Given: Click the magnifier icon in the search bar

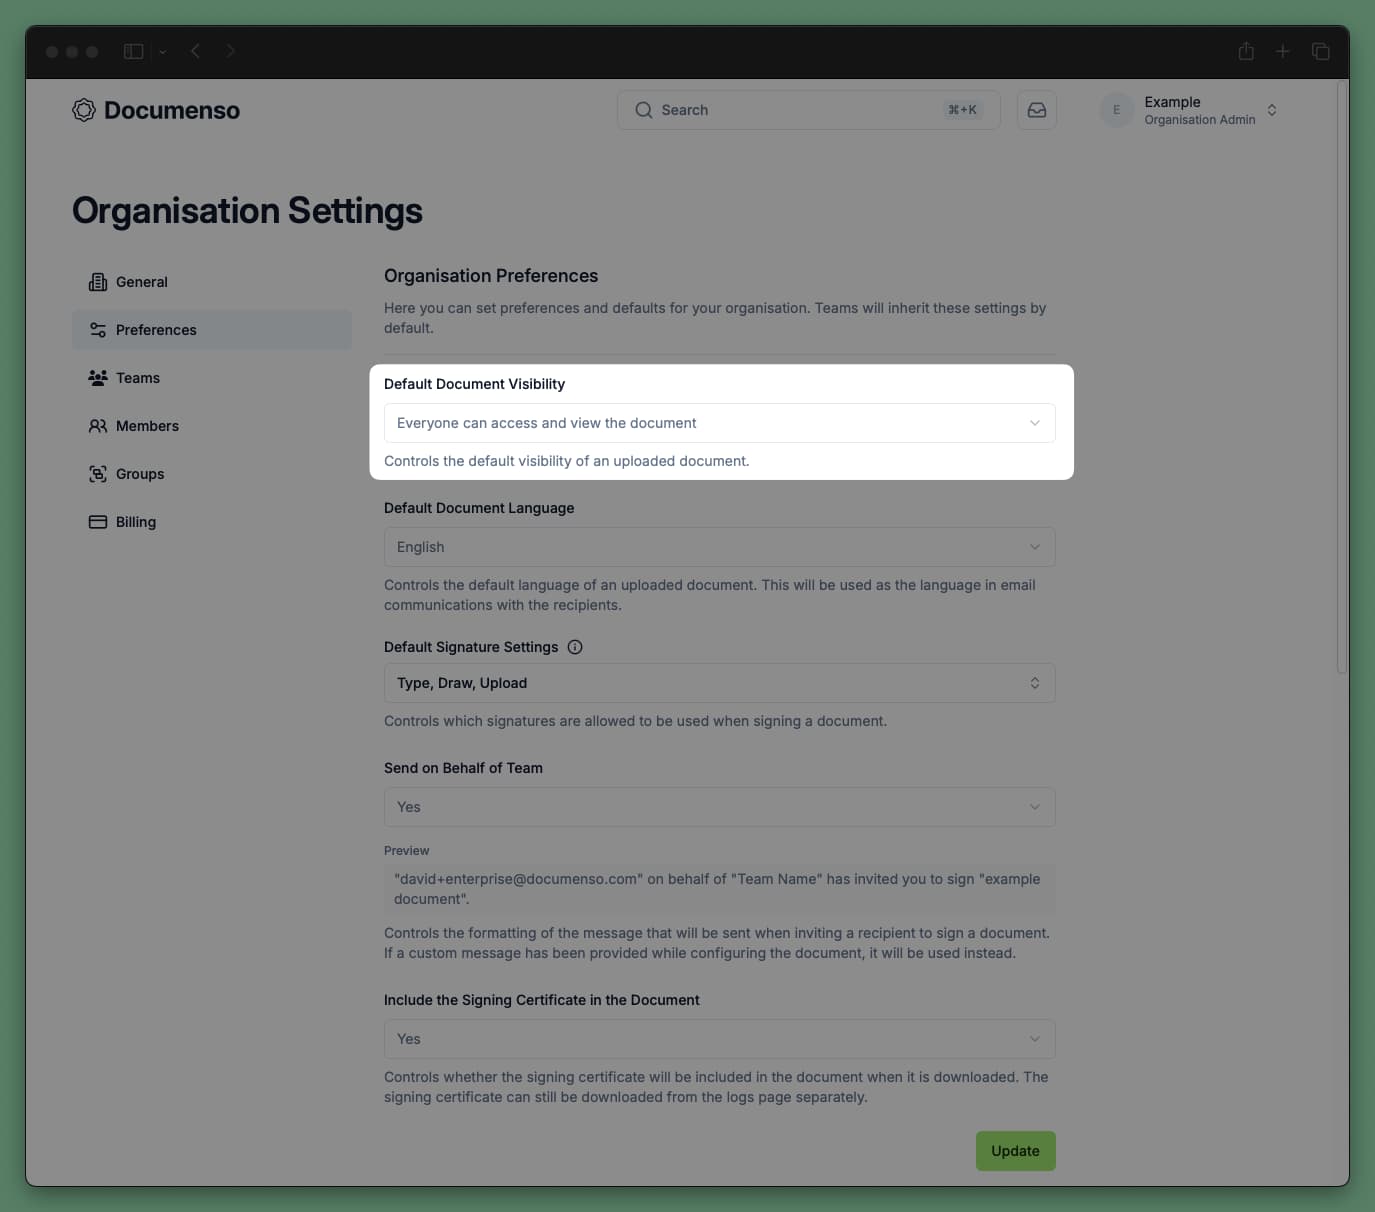Looking at the screenshot, I should (x=644, y=110).
